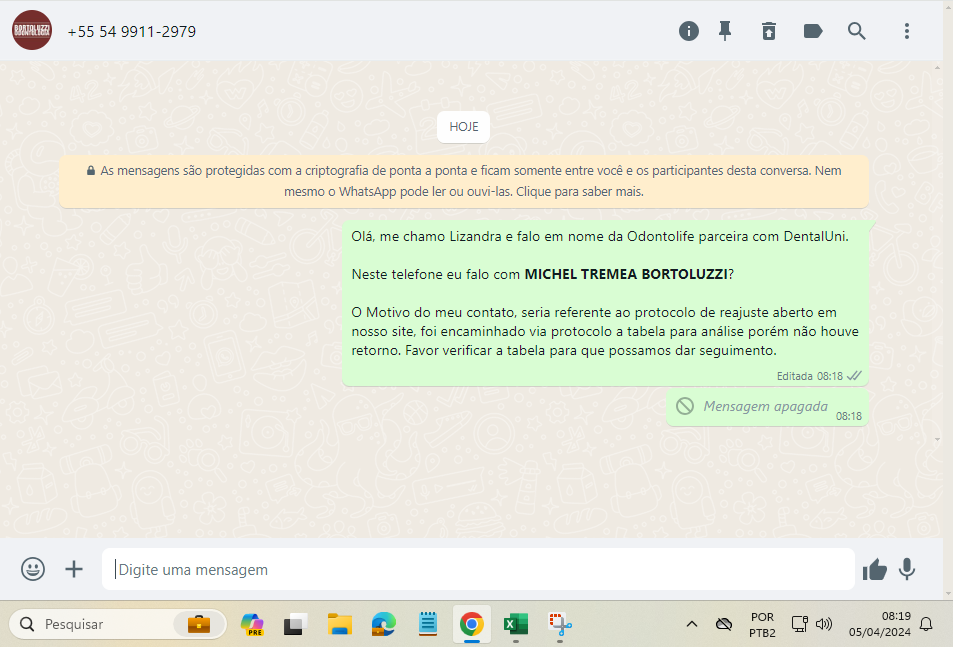The width and height of the screenshot is (953, 647).
Task: Open the contact info icon
Action: point(689,31)
